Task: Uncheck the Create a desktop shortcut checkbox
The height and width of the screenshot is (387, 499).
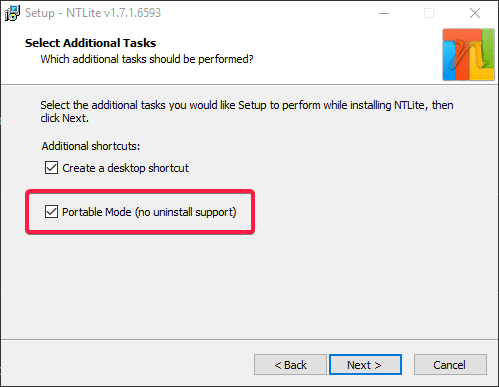Action: [x=51, y=168]
